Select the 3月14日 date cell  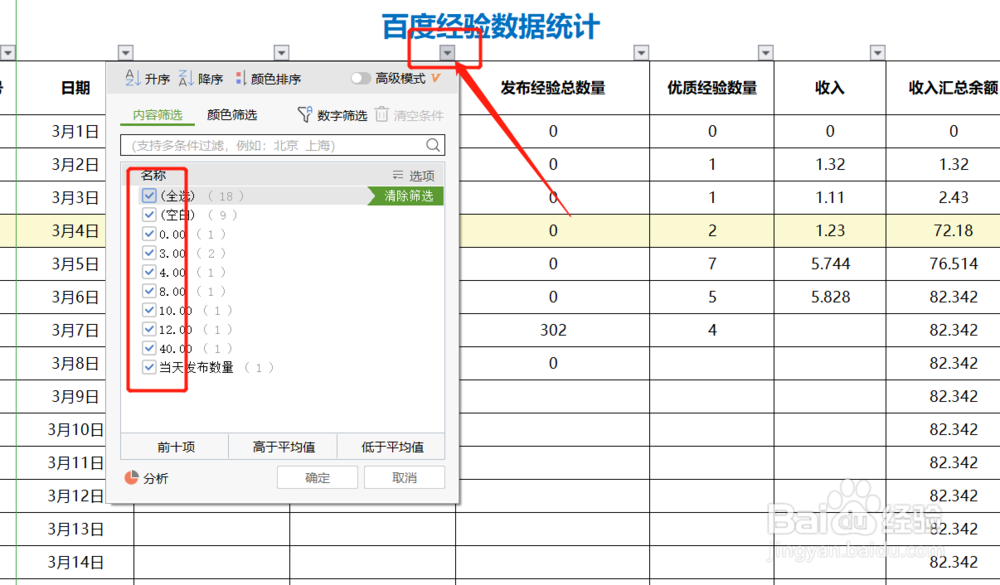(75, 563)
